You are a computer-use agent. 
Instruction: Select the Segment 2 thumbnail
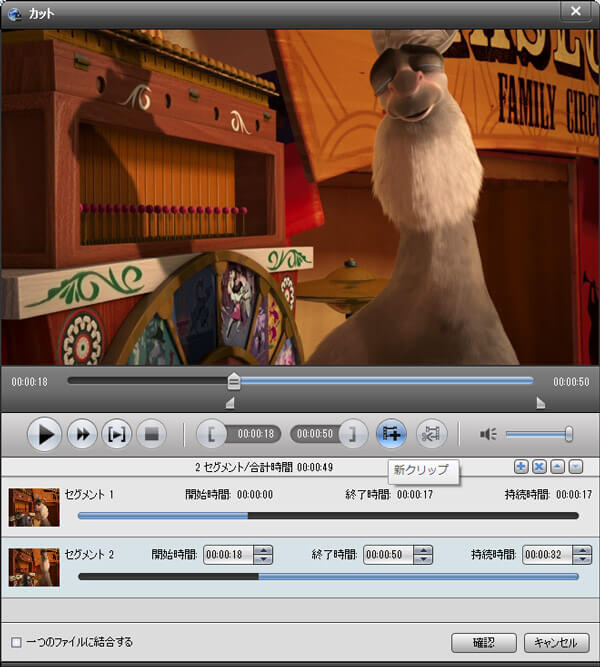pos(34,567)
